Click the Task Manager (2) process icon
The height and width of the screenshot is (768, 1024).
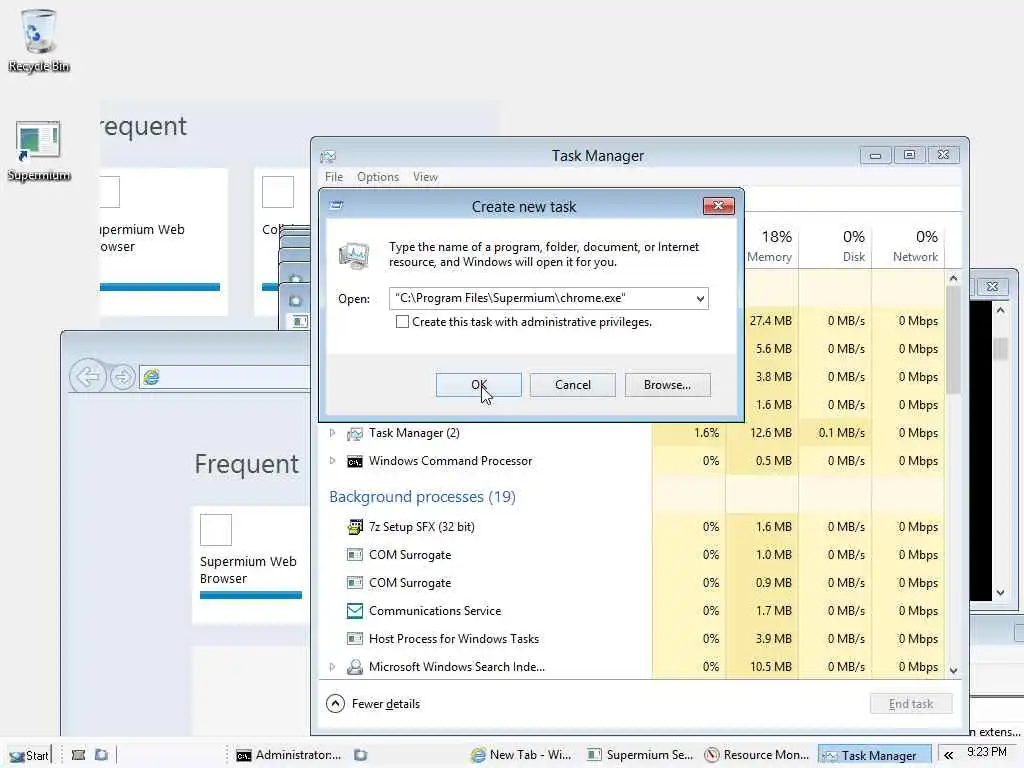pyautogui.click(x=355, y=433)
